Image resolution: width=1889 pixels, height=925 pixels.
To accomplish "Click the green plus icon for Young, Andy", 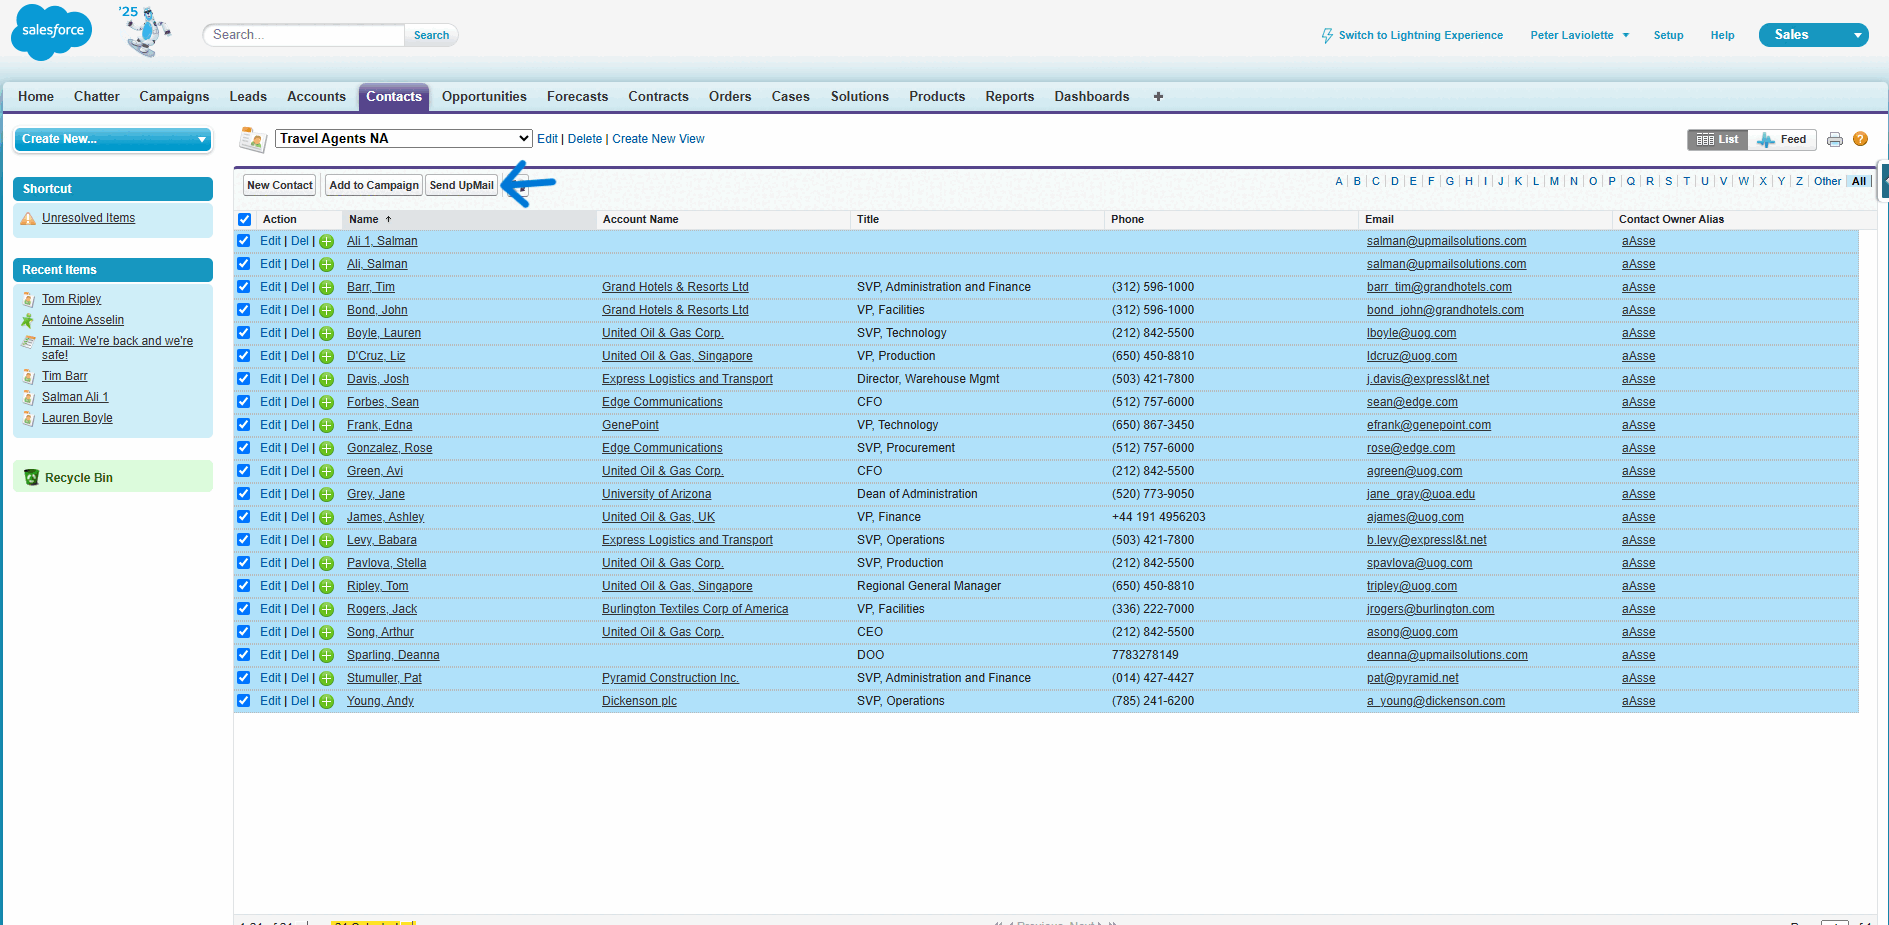I will tap(326, 702).
